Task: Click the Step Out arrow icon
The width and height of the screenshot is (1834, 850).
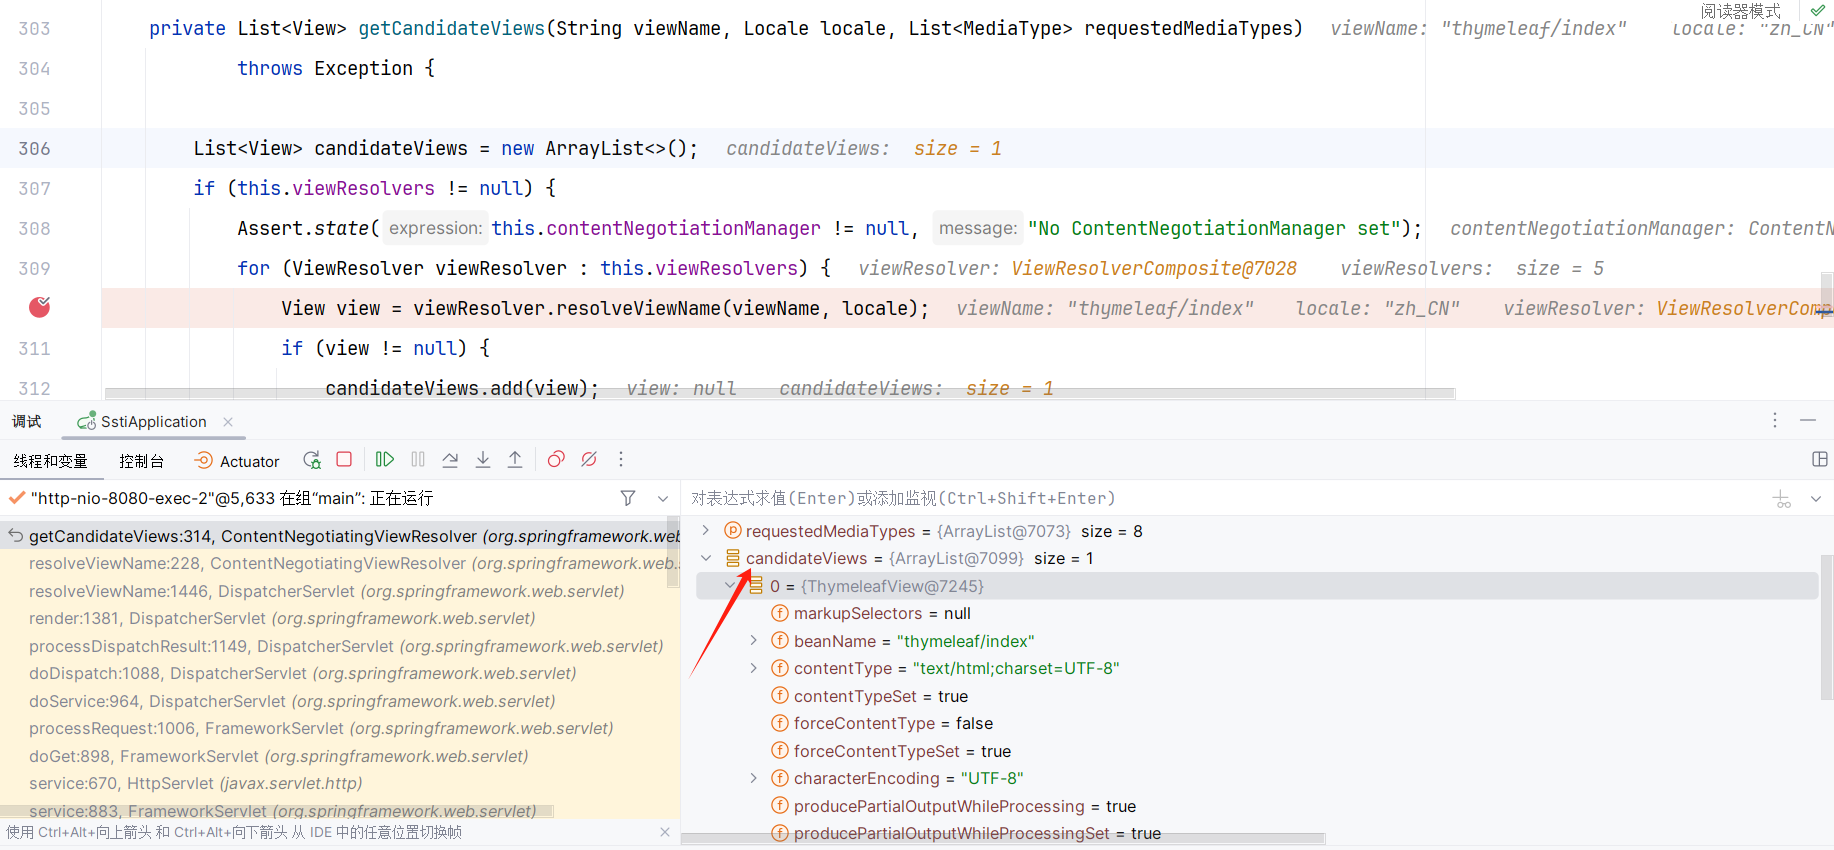Action: [x=515, y=460]
